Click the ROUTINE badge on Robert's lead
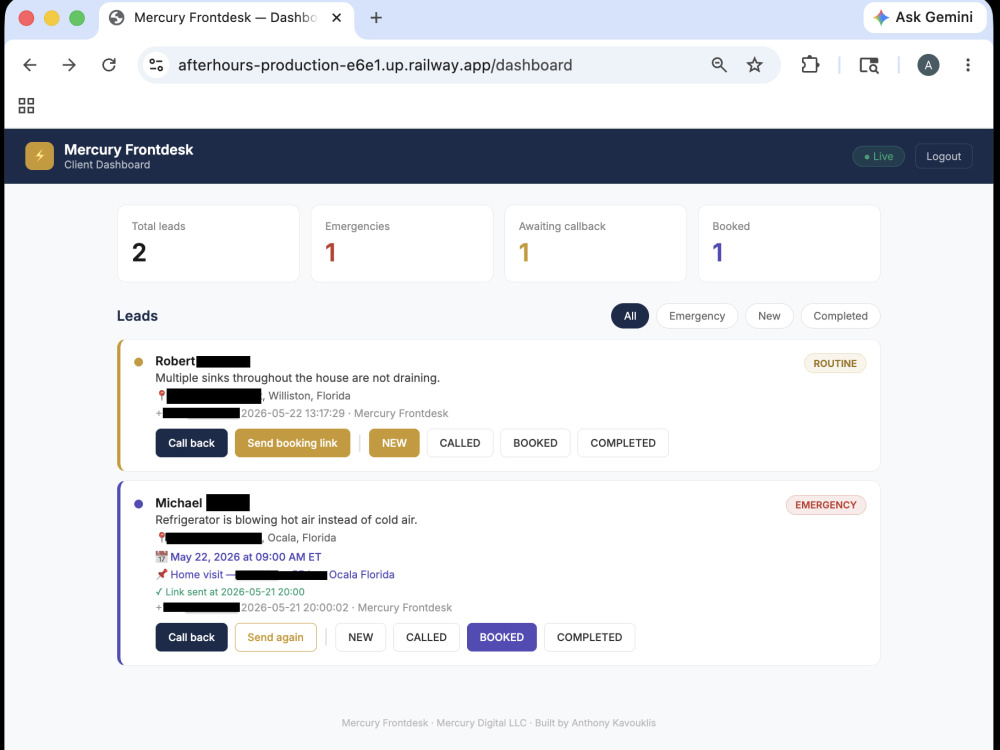The height and width of the screenshot is (750, 1000). click(x=835, y=364)
